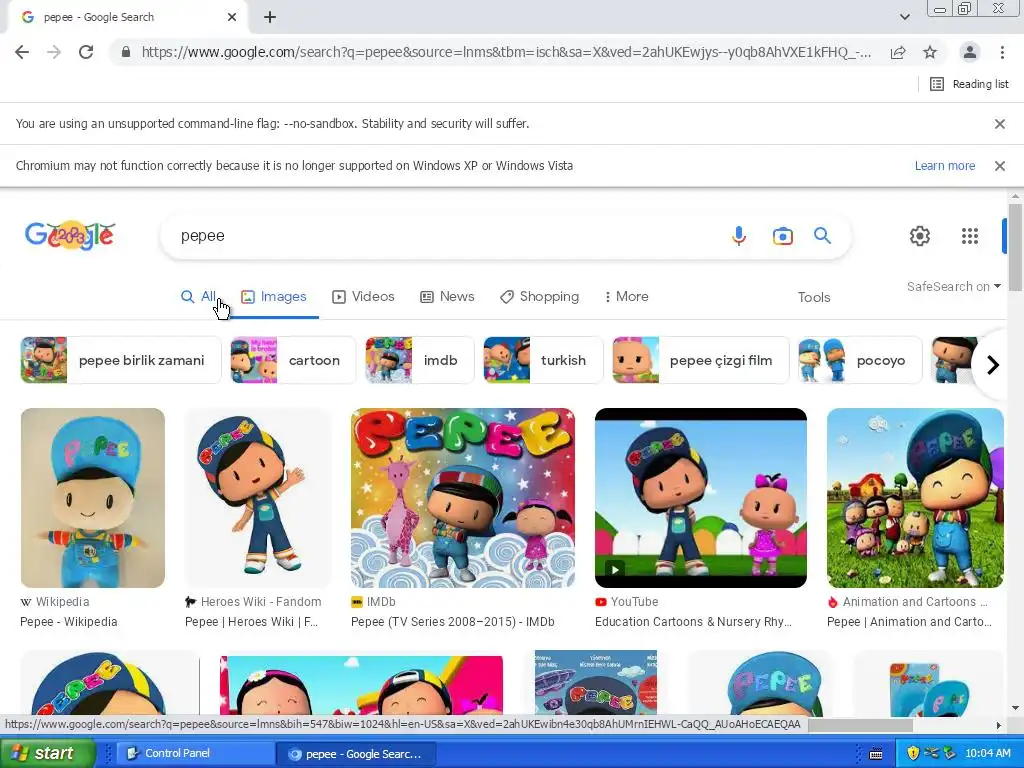Open Google quick settings gear
The image size is (1024, 768).
coord(920,236)
